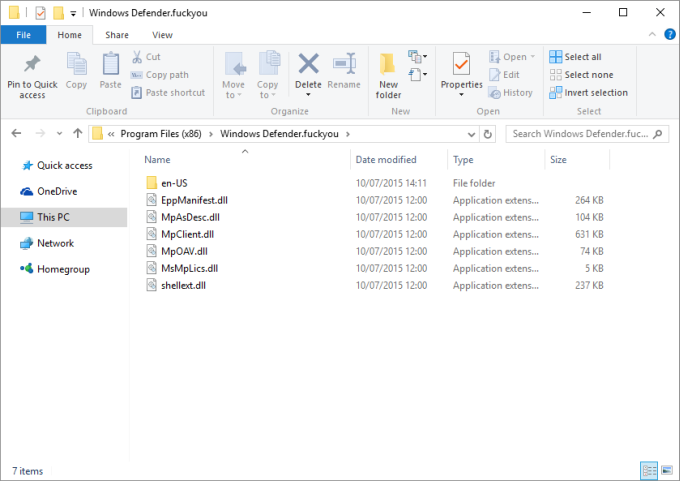Click the Rename icon in Organize group
This screenshot has width=680, height=481.
pos(344,65)
